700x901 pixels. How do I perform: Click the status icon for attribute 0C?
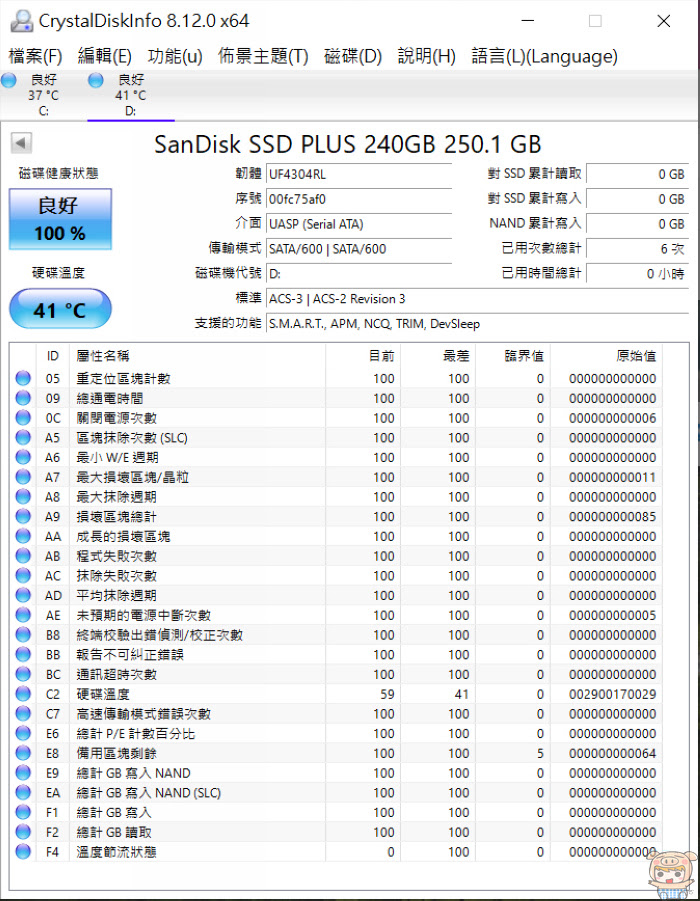click(x=23, y=418)
